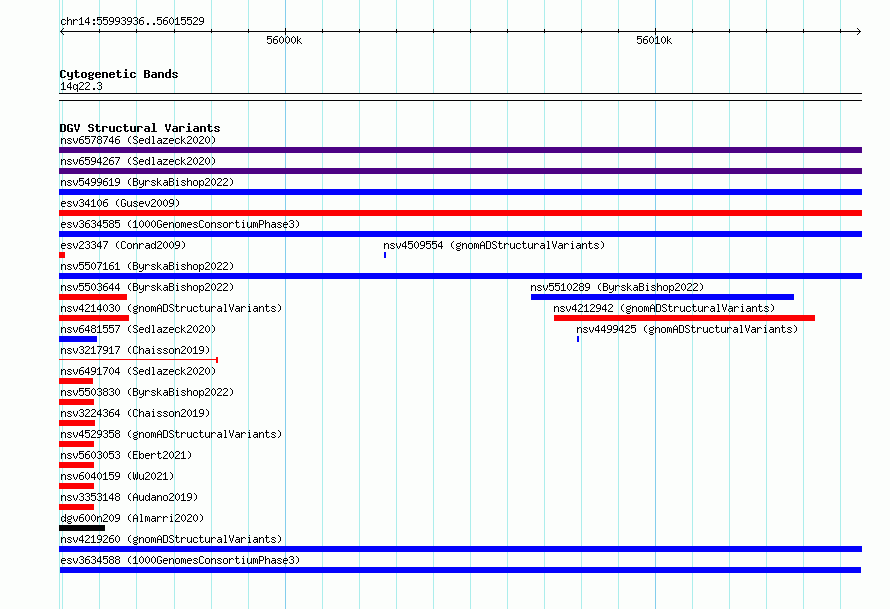The height and width of the screenshot is (609, 890).
Task: Open nsv4219260 (gnomADStructuralVariants) label
Action: pyautogui.click(x=171, y=539)
